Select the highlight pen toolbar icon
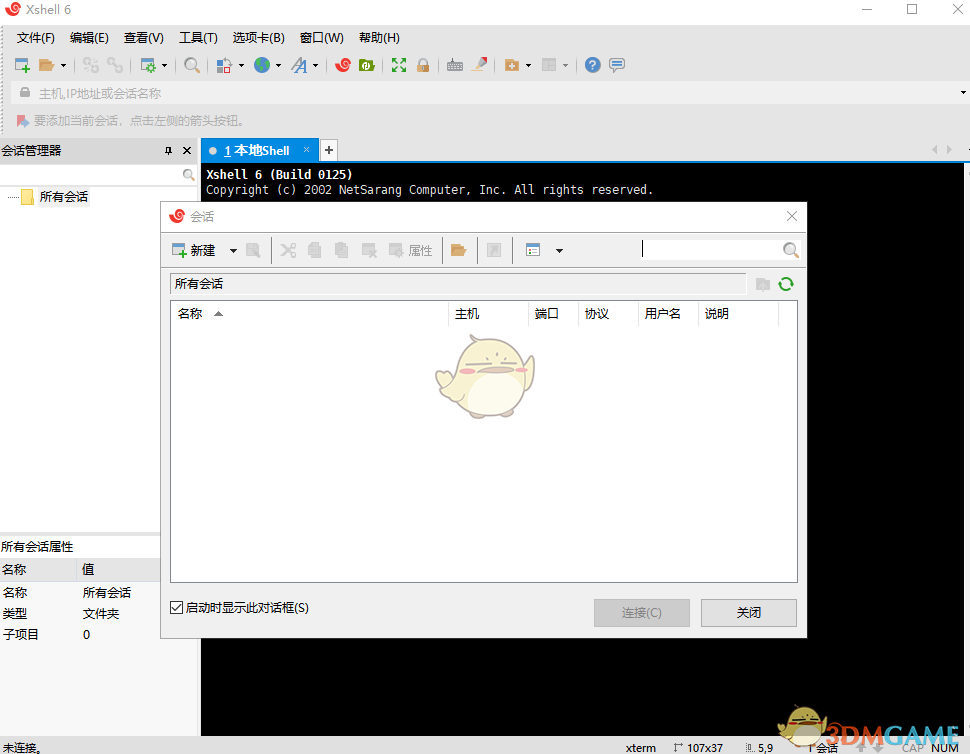This screenshot has height=754, width=970. coord(479,64)
